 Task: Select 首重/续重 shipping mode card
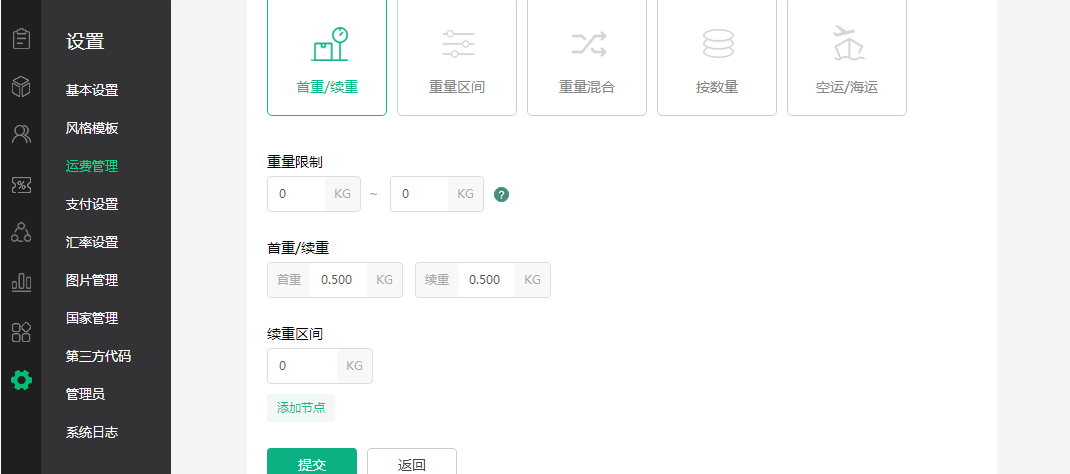pyautogui.click(x=327, y=57)
